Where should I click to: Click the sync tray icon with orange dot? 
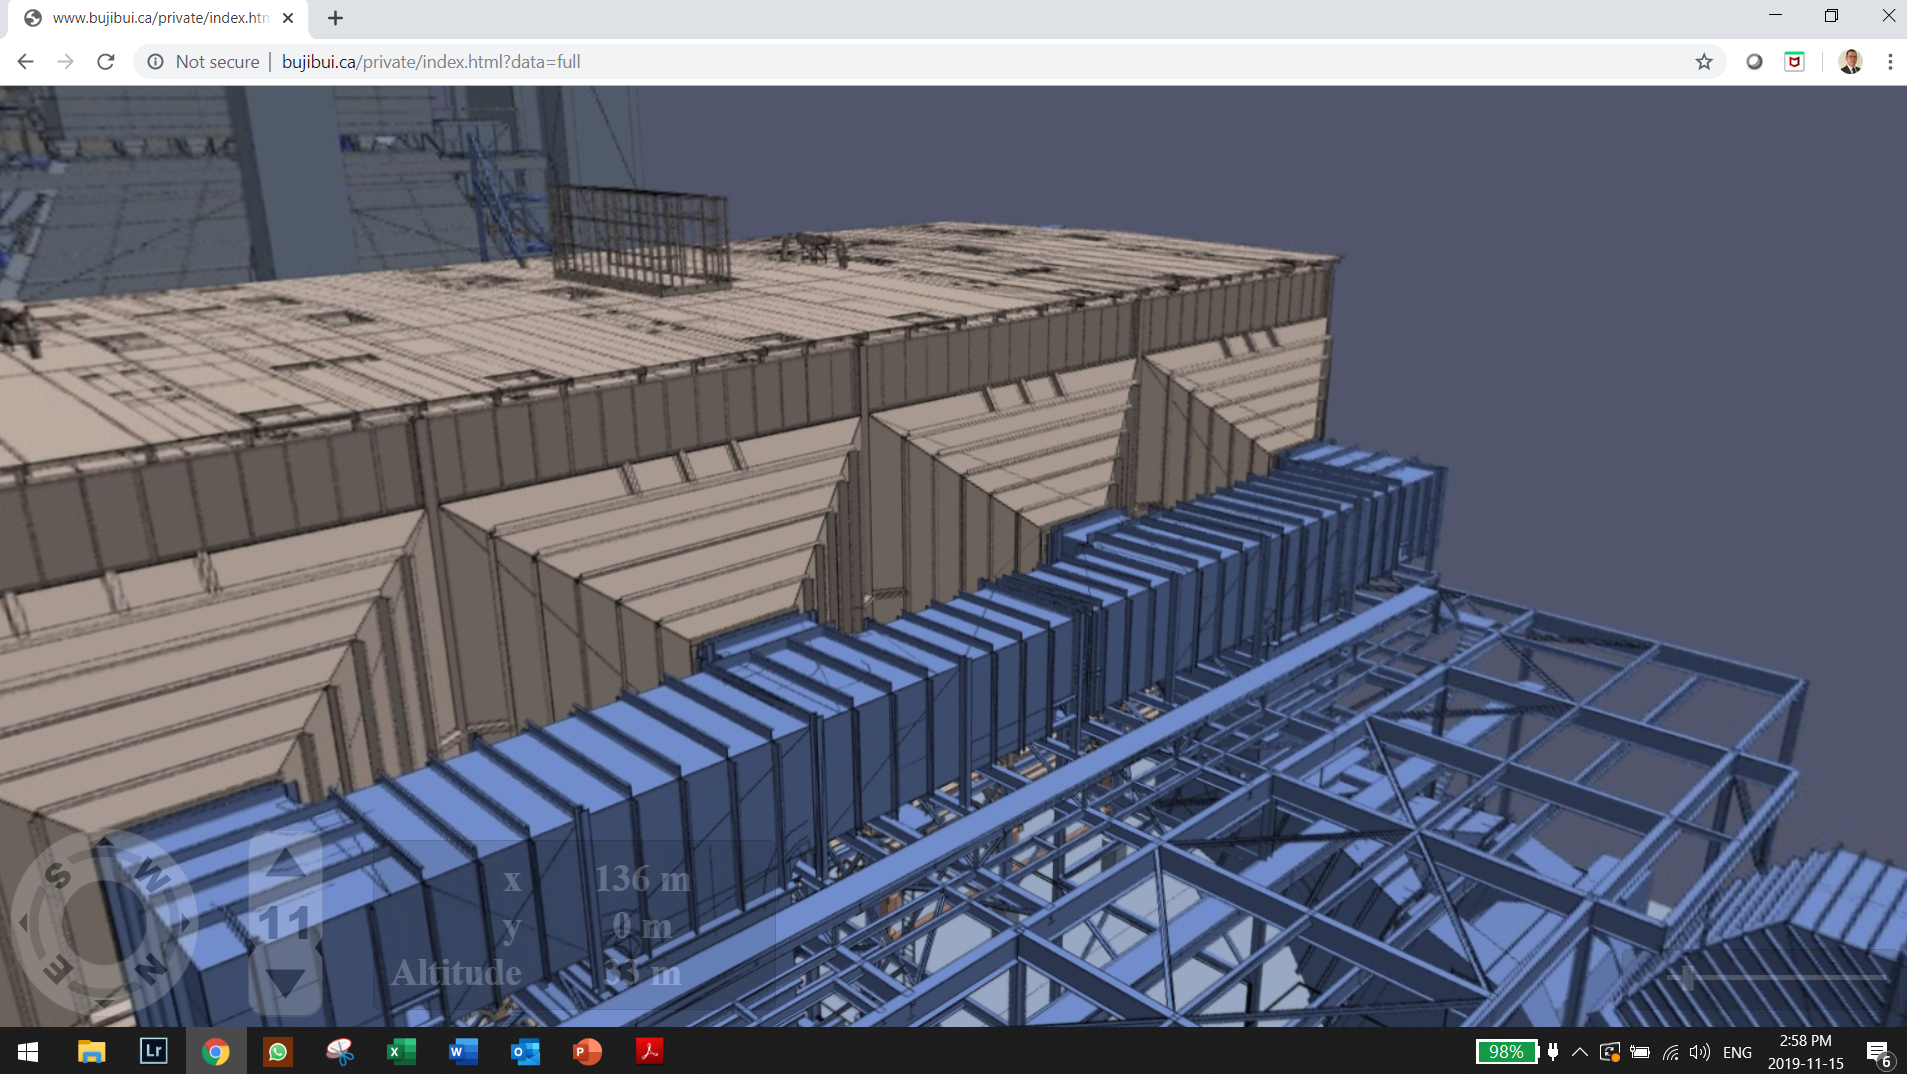click(1610, 1051)
